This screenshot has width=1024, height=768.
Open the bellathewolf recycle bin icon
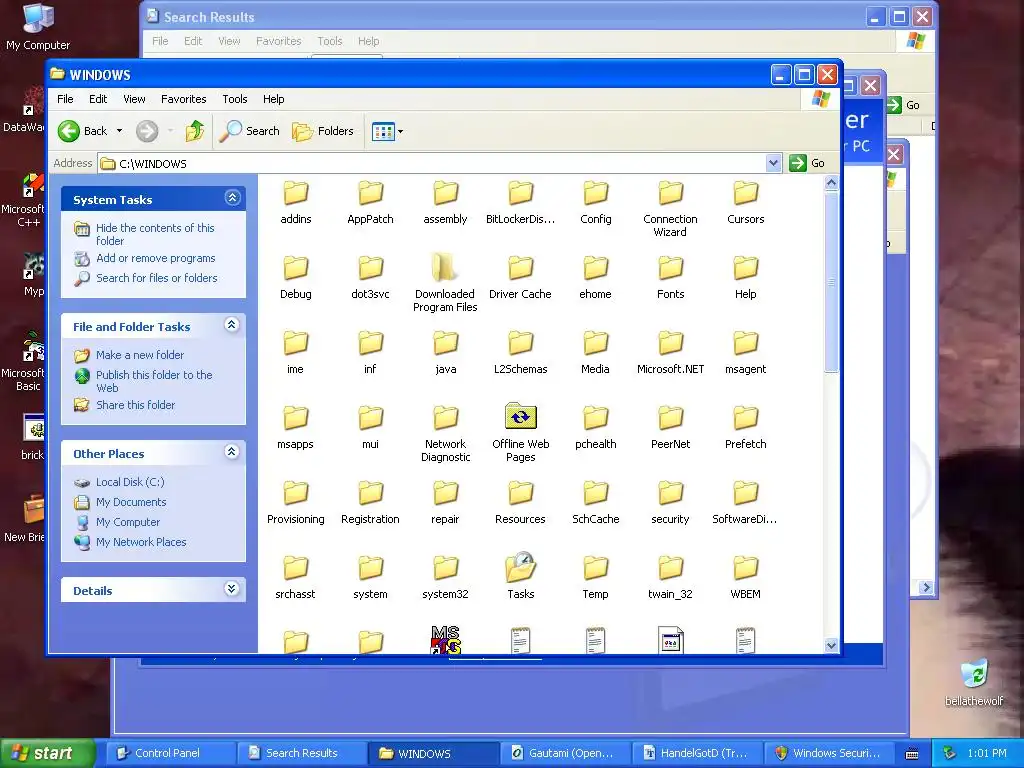click(x=974, y=683)
